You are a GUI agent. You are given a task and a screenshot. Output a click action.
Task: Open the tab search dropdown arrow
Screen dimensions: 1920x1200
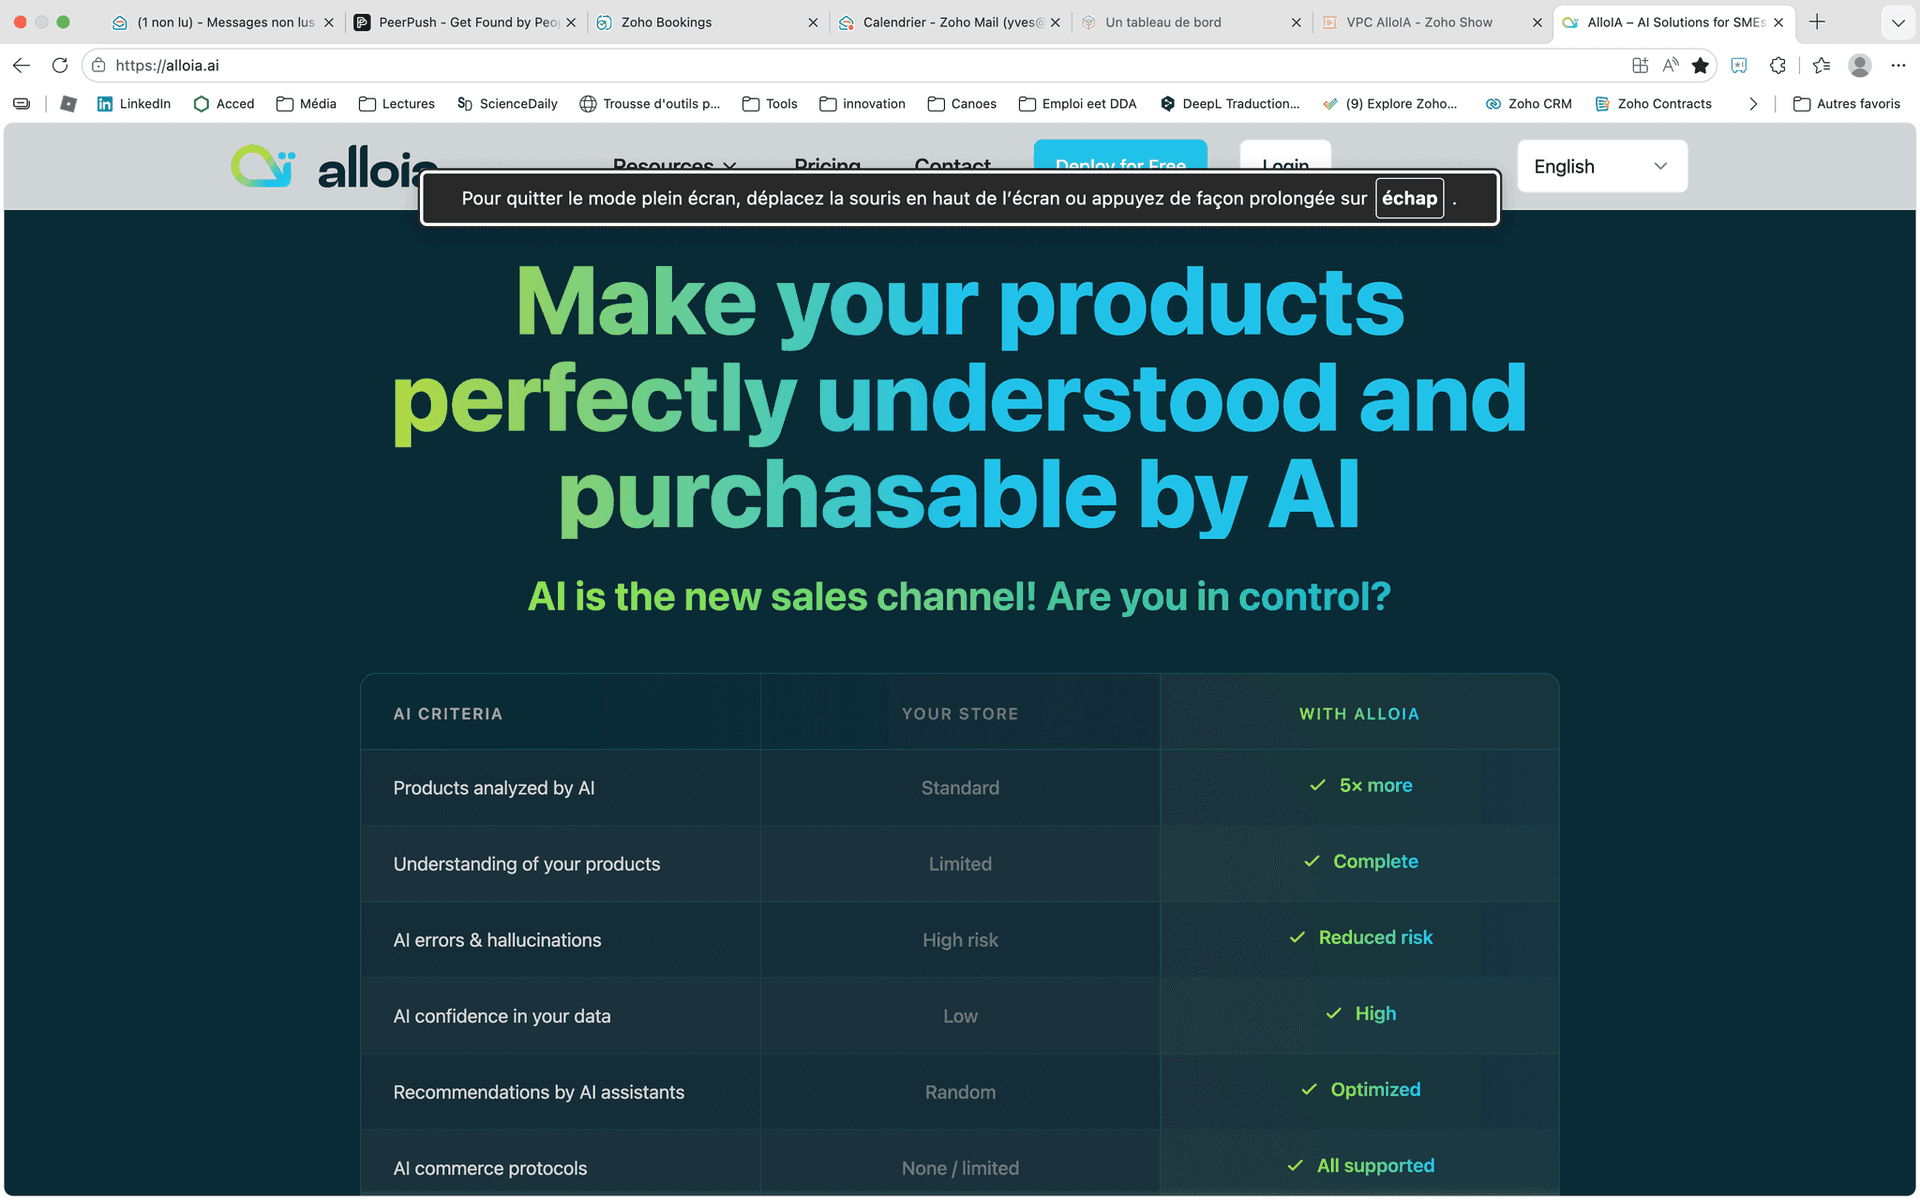click(1898, 22)
